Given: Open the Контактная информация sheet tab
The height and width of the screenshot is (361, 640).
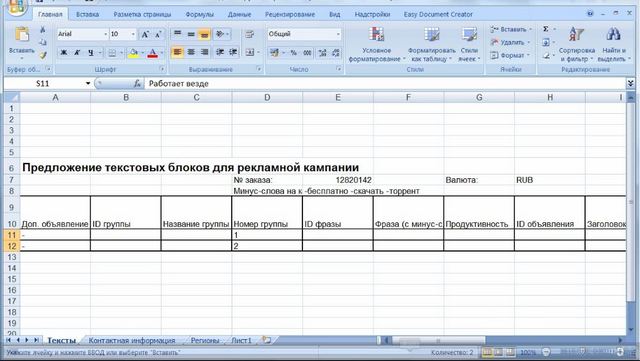Looking at the screenshot, I should tap(132, 340).
